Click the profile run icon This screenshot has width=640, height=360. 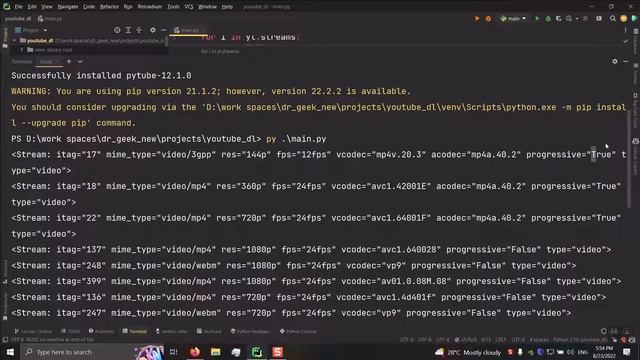569,19
